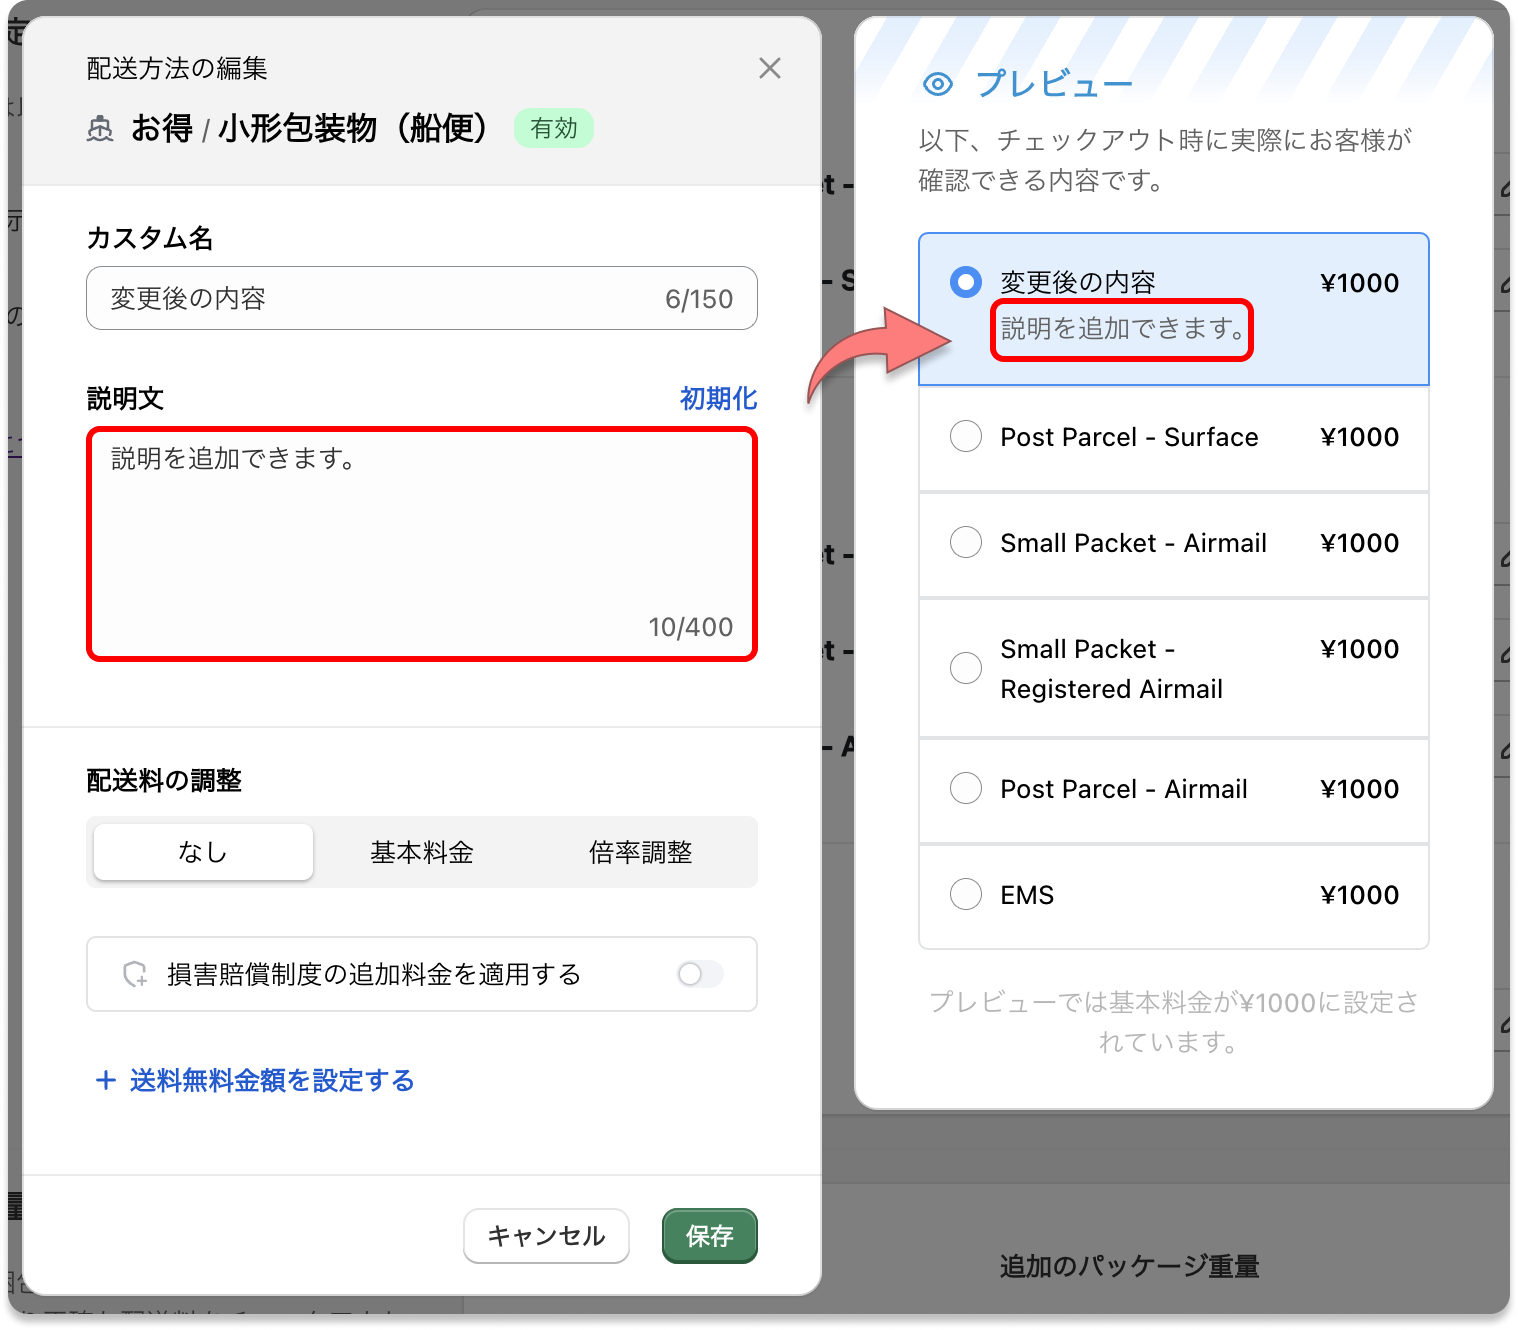Click the 保存 button
This screenshot has height=1330, width=1518.
[x=709, y=1236]
